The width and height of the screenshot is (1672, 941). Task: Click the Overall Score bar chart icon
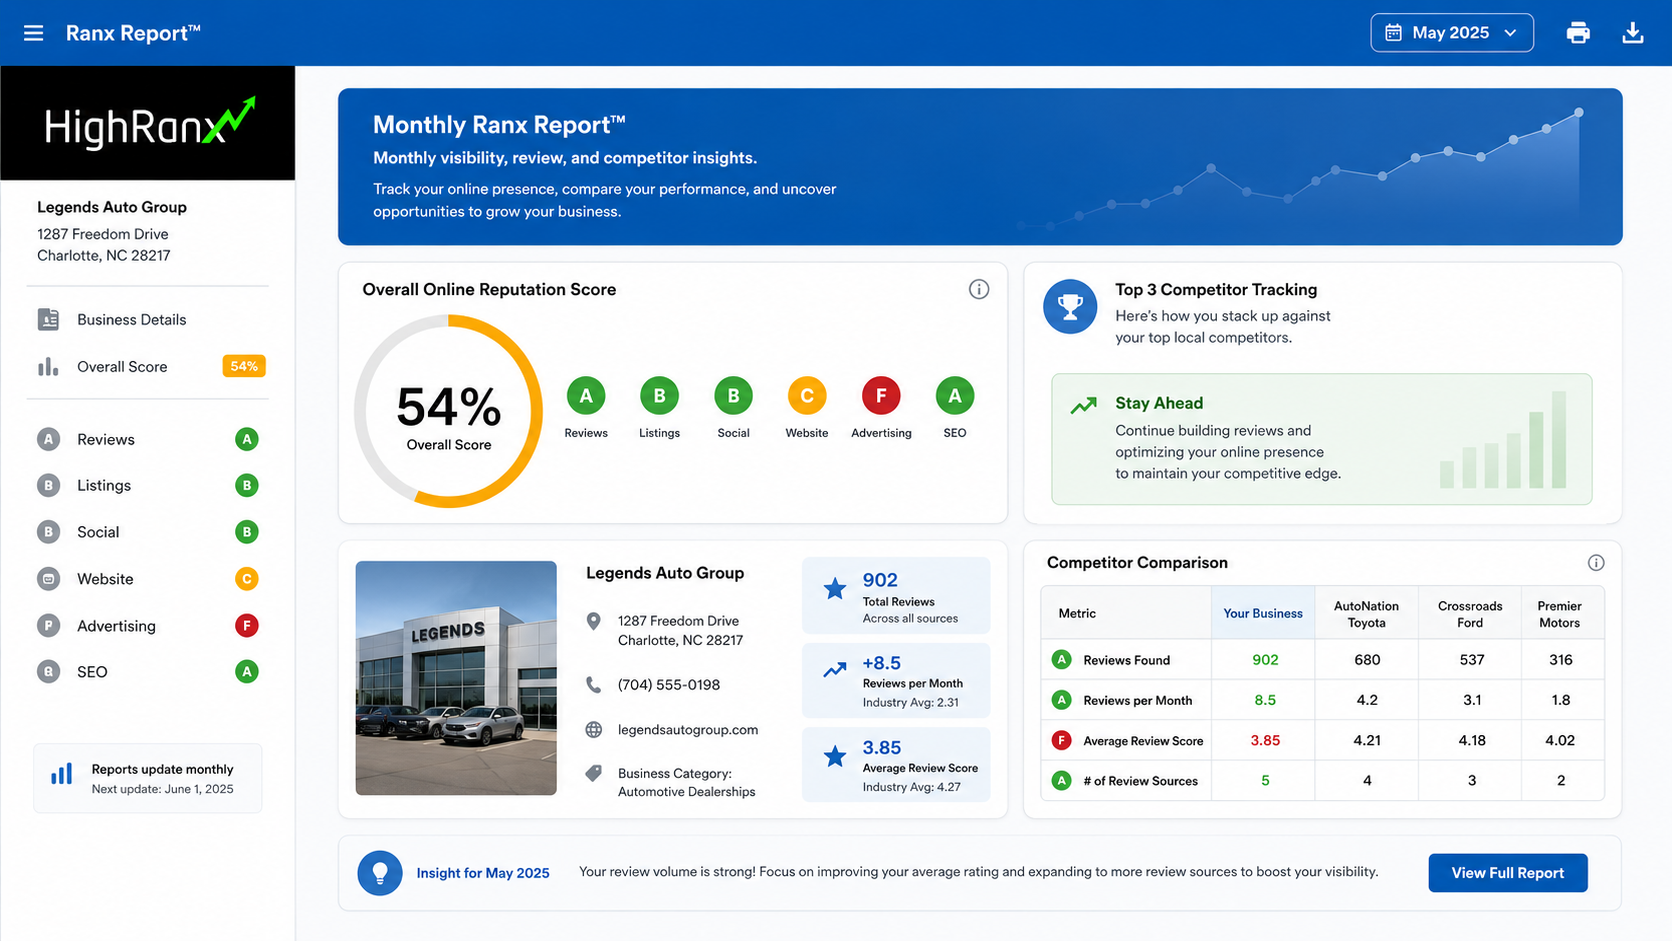pyautogui.click(x=48, y=367)
